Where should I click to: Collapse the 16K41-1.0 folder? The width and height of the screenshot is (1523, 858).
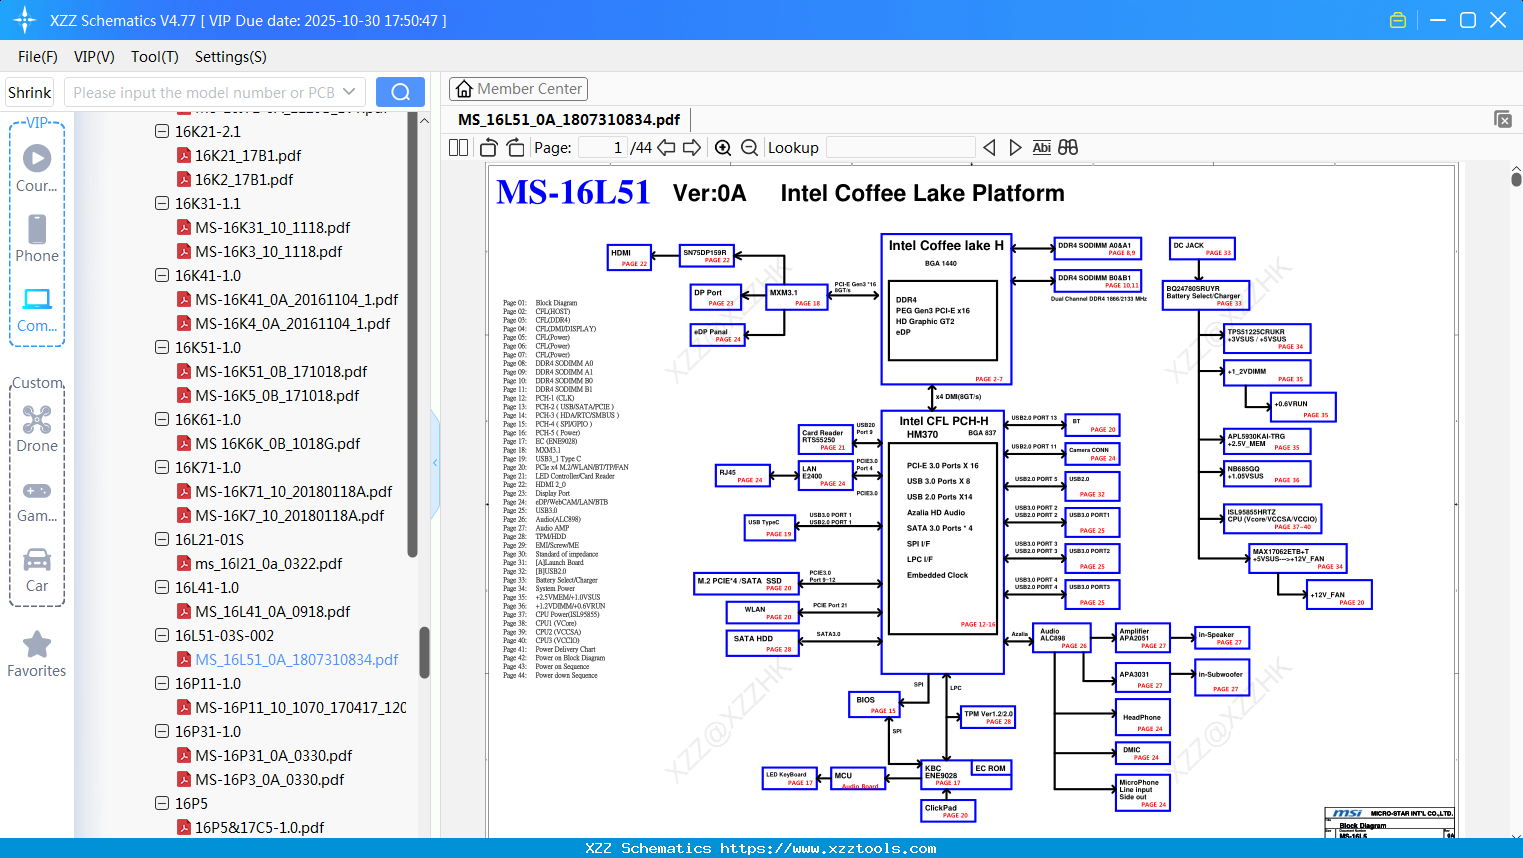[x=162, y=275]
